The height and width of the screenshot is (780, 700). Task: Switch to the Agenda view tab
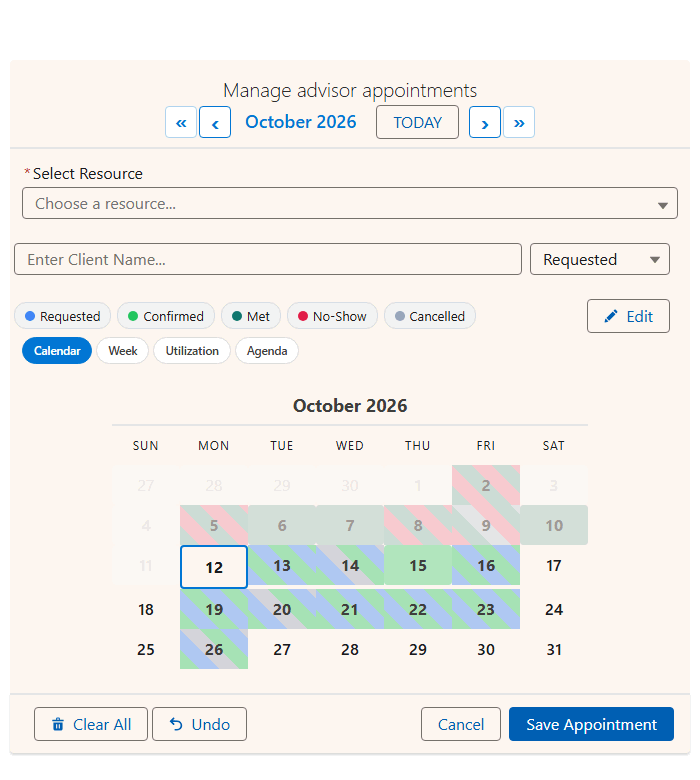pyautogui.click(x=267, y=351)
